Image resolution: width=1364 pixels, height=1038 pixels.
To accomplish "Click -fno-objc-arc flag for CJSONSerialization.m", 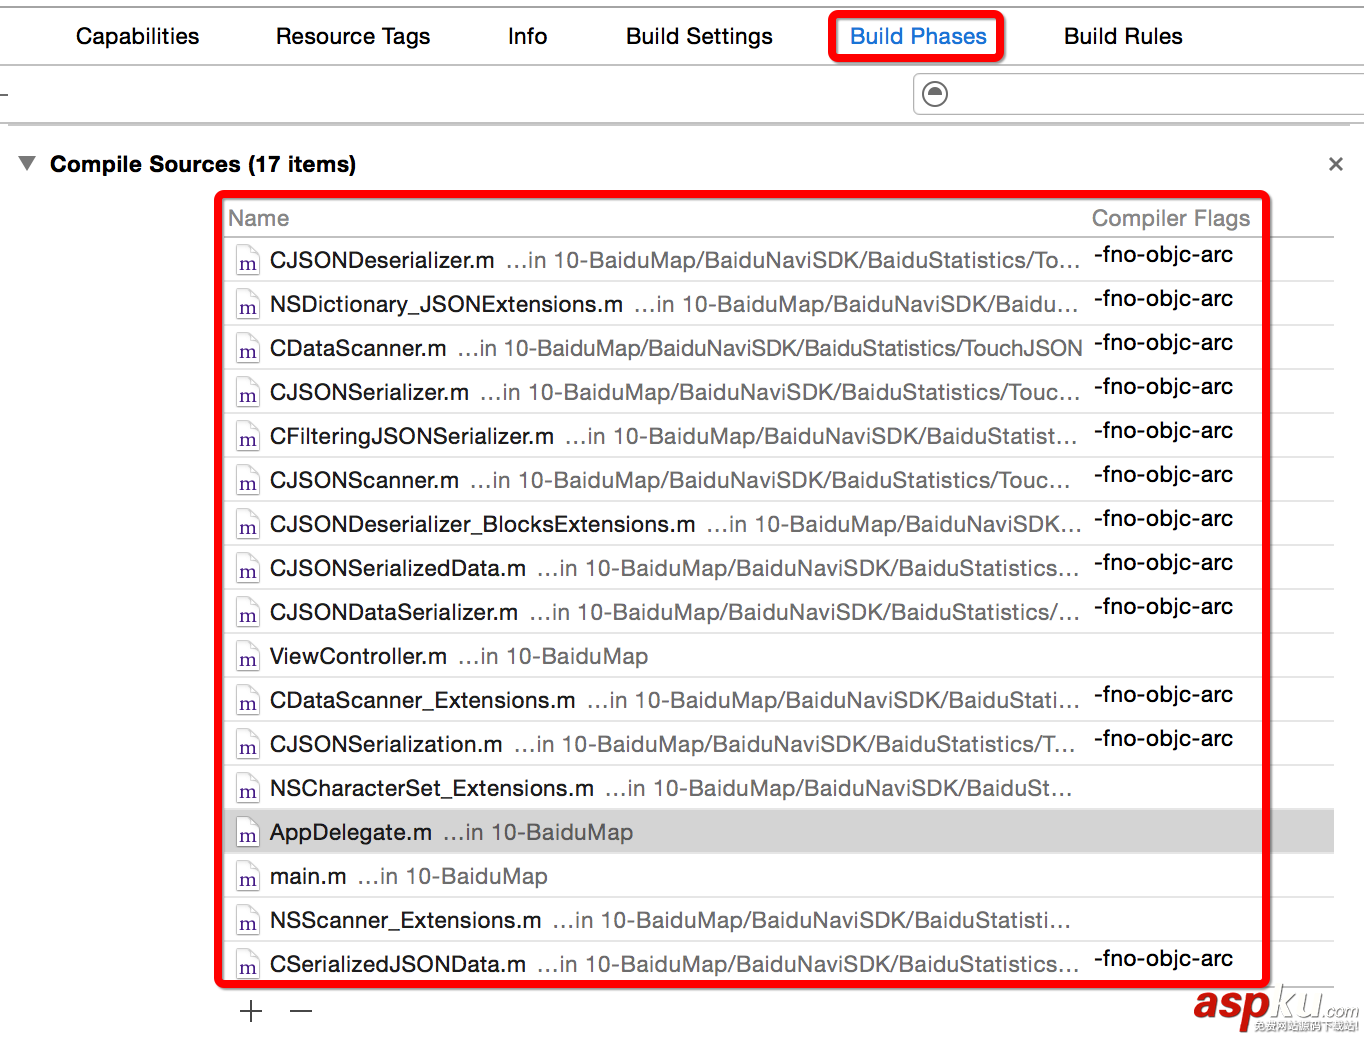I will click(x=1163, y=739).
